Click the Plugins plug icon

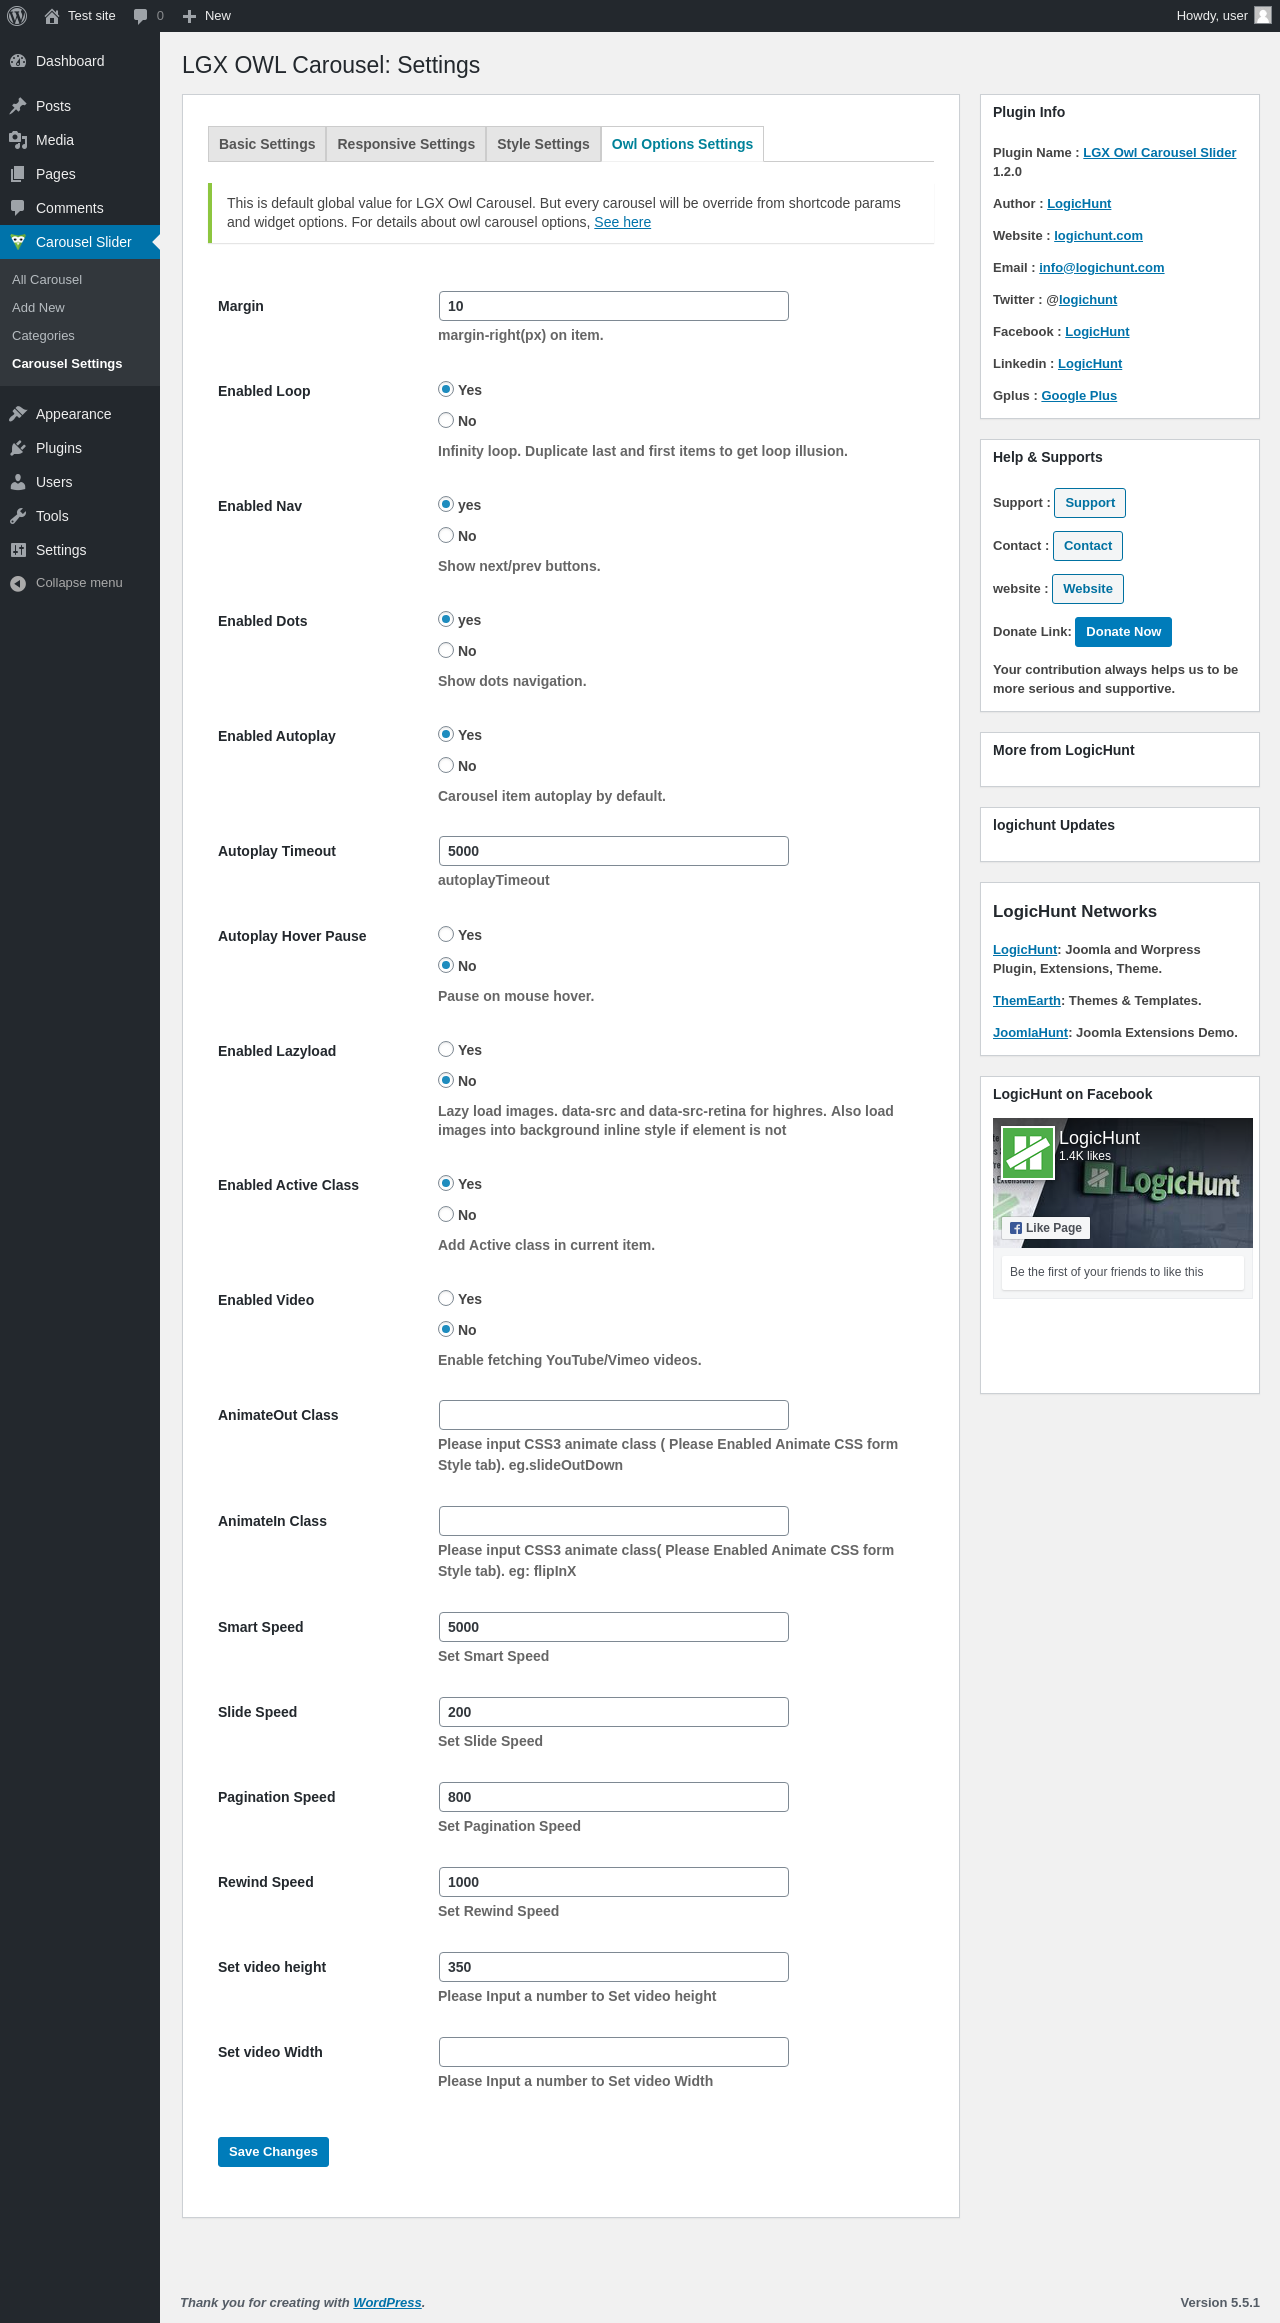click(18, 448)
